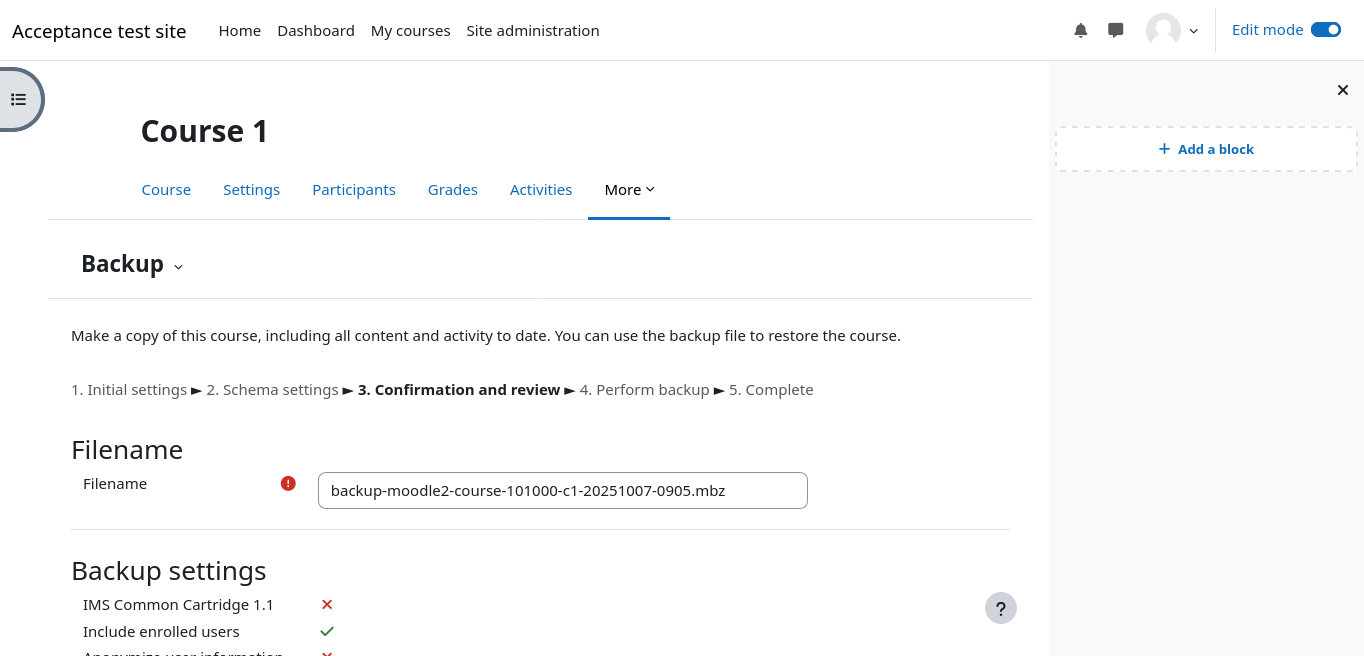The image size is (1364, 656).
Task: Open the notifications bell
Action: 1080,30
